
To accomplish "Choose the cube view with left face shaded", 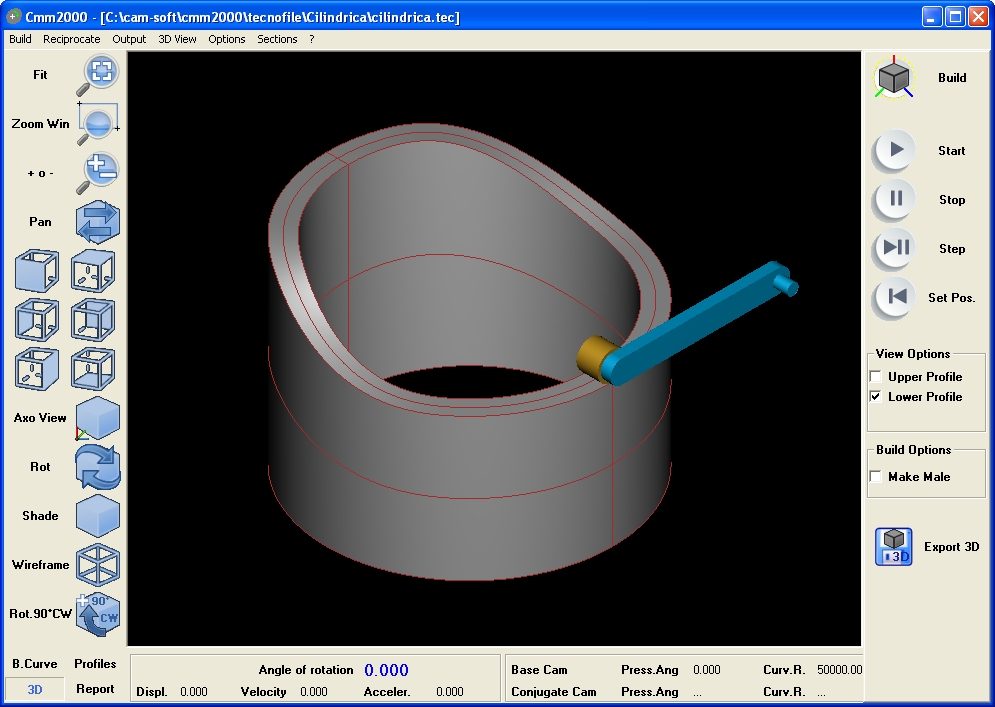I will (x=37, y=271).
